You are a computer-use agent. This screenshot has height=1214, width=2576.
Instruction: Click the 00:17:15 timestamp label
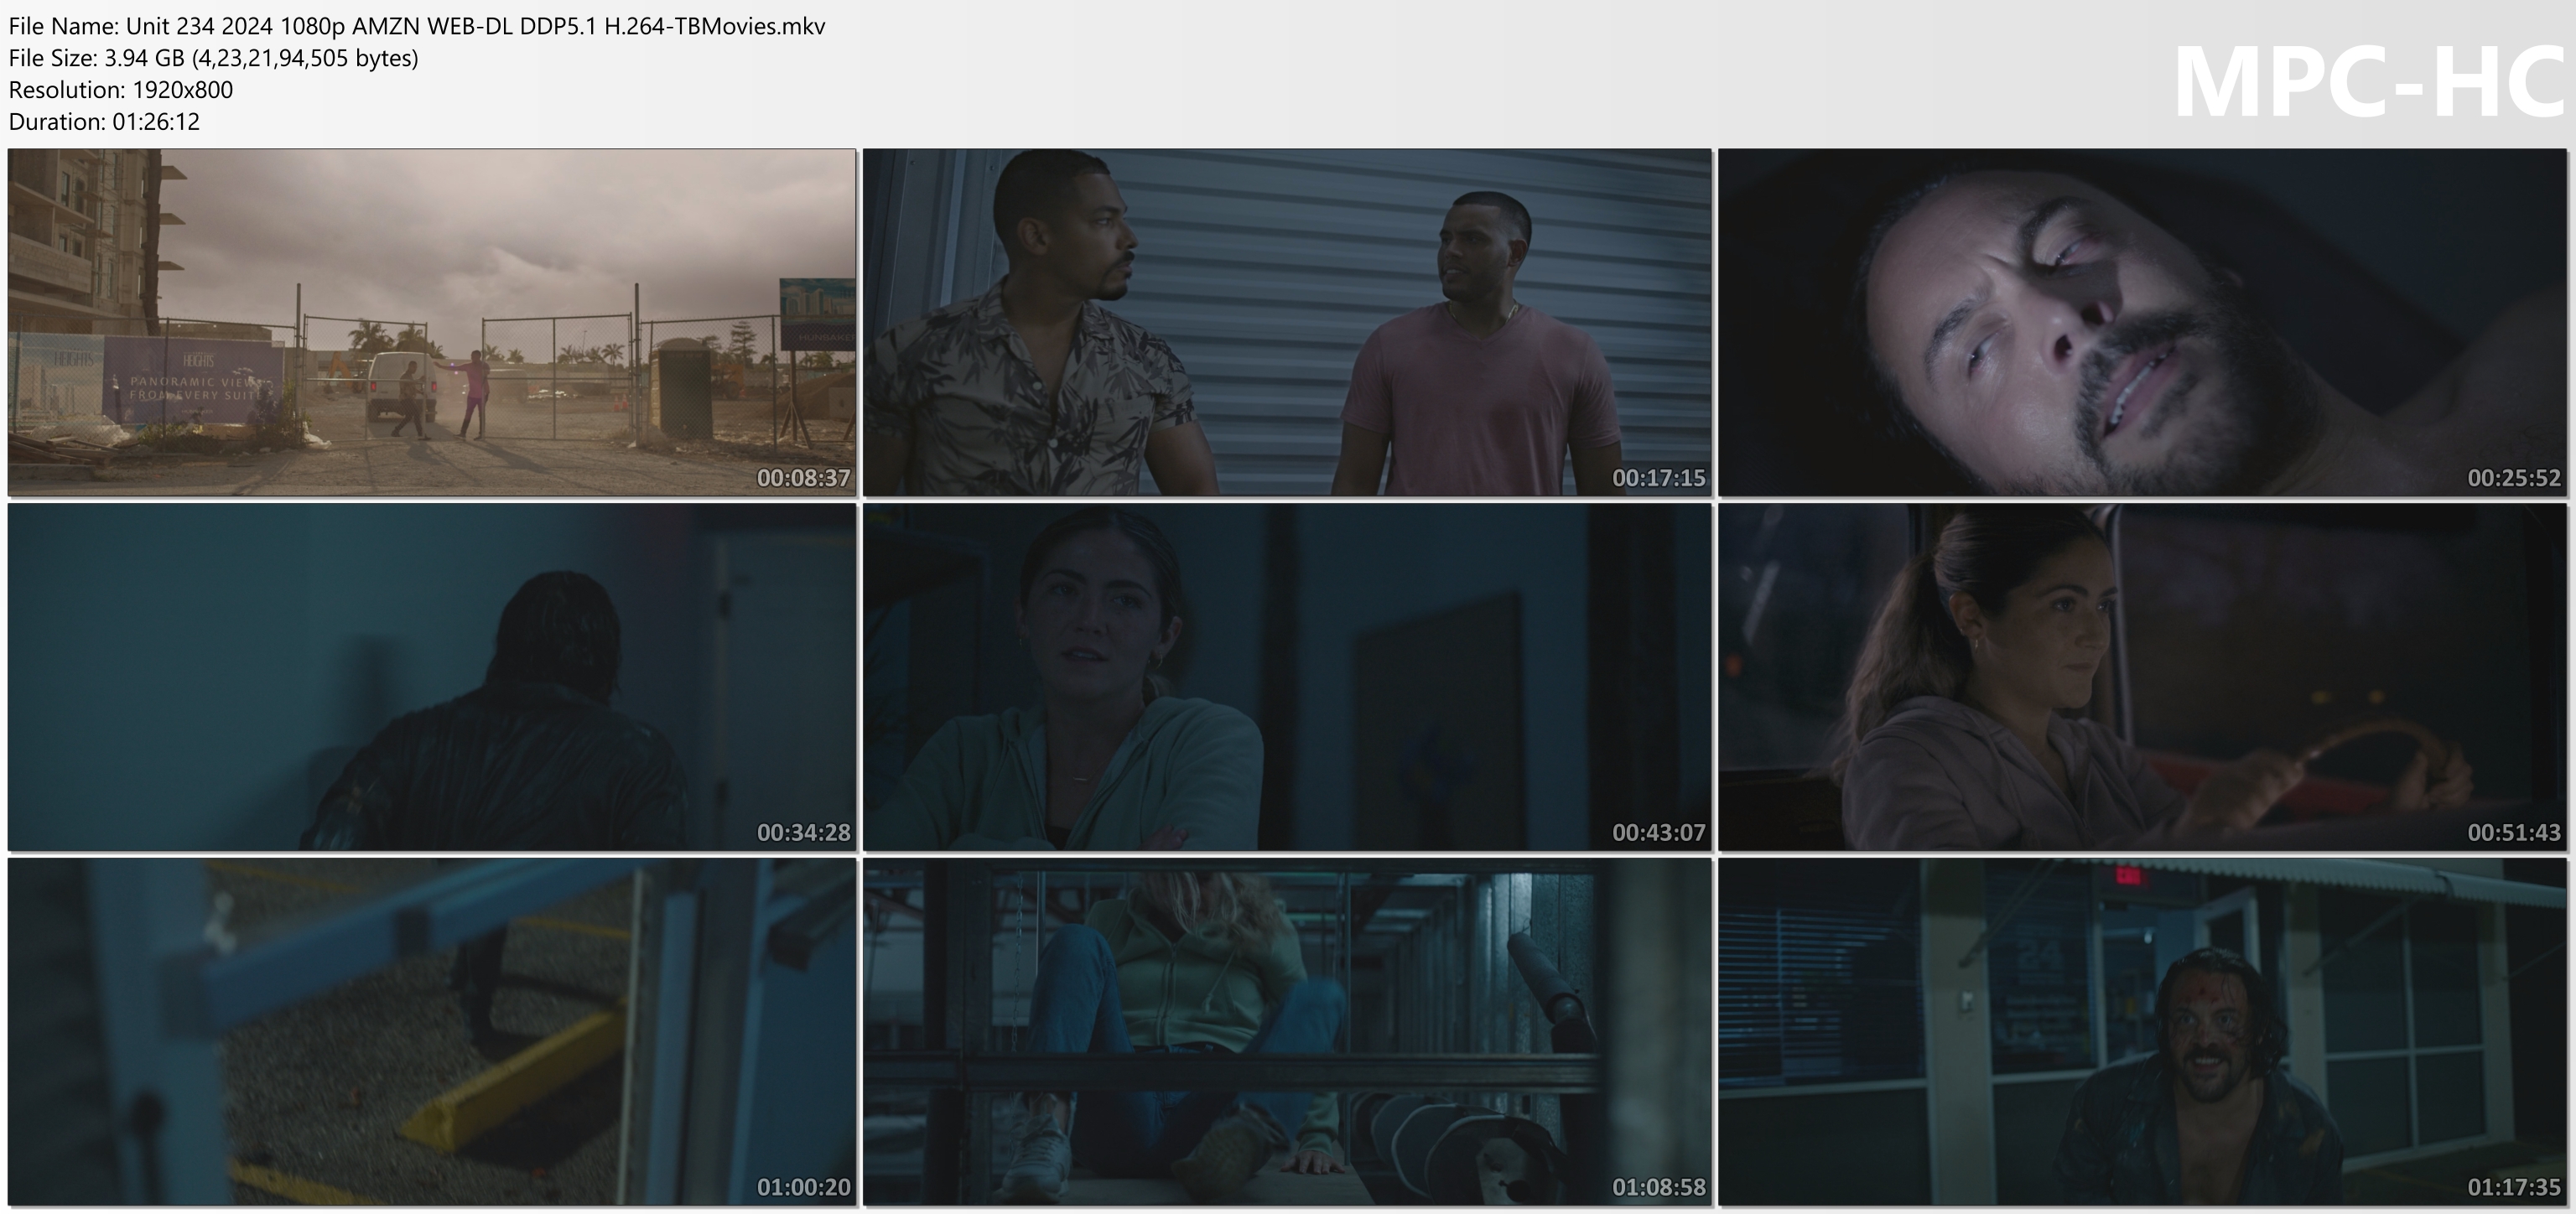(x=1658, y=478)
